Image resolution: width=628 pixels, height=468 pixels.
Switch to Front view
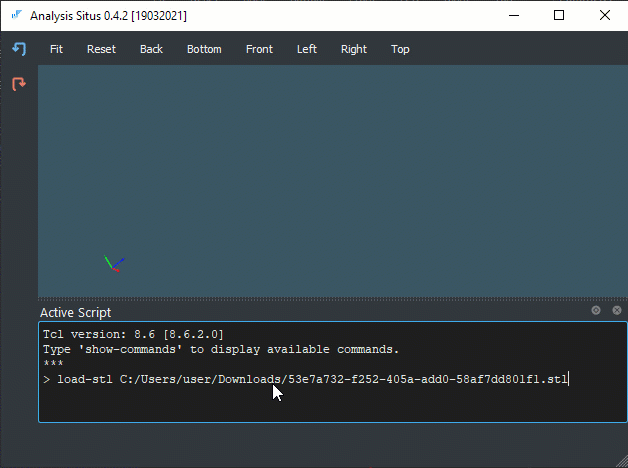click(x=260, y=49)
